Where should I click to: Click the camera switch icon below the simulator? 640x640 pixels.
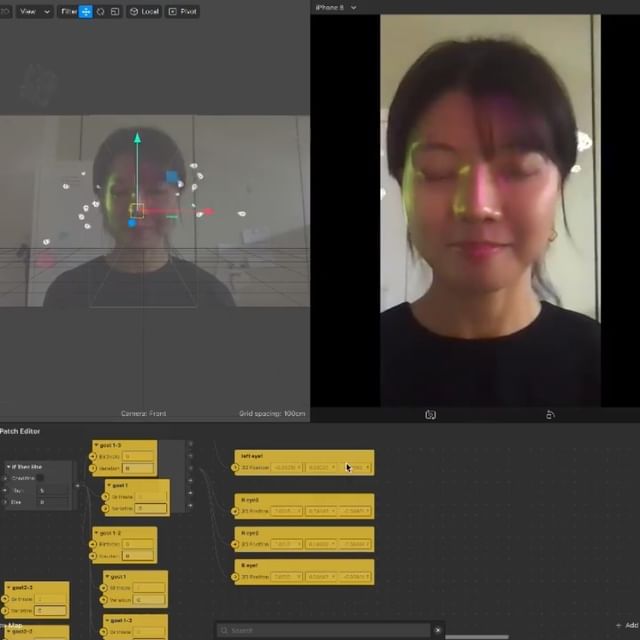(431, 414)
